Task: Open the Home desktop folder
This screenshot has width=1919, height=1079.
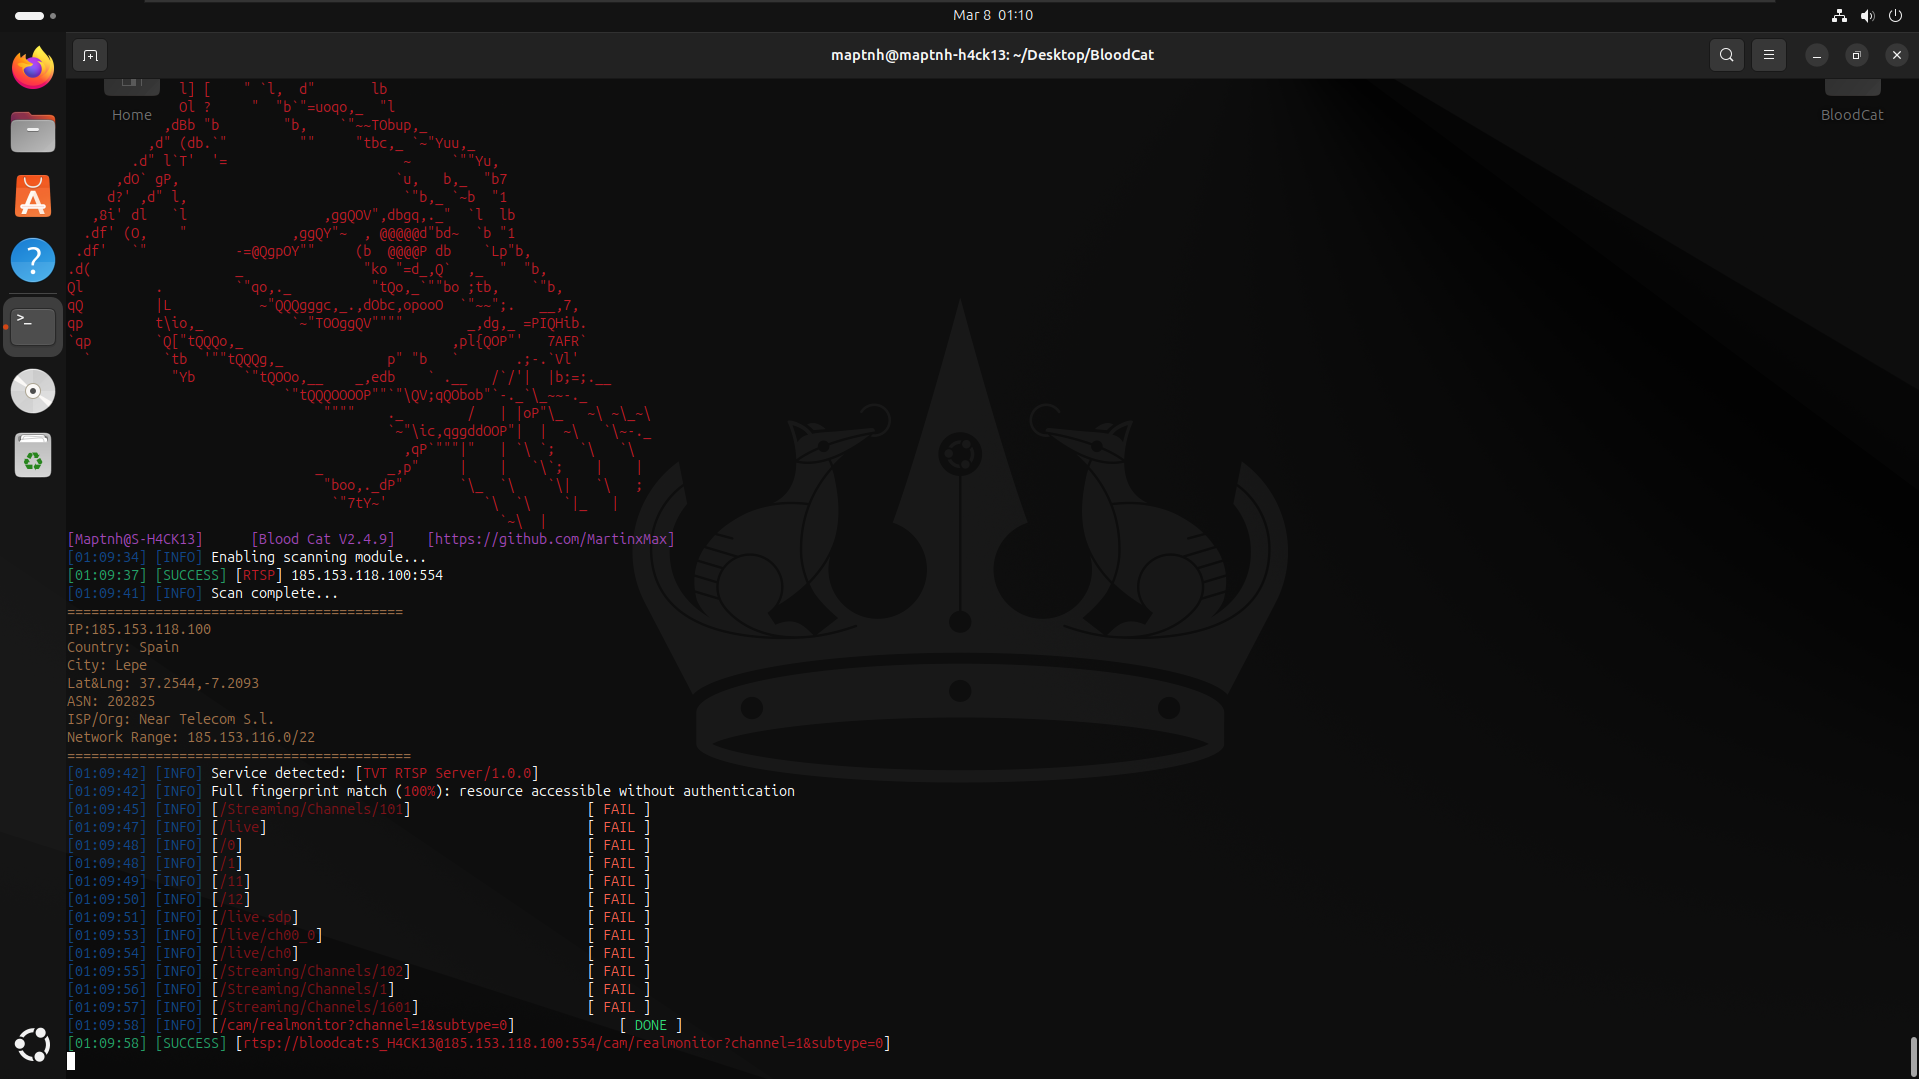Action: click(132, 101)
